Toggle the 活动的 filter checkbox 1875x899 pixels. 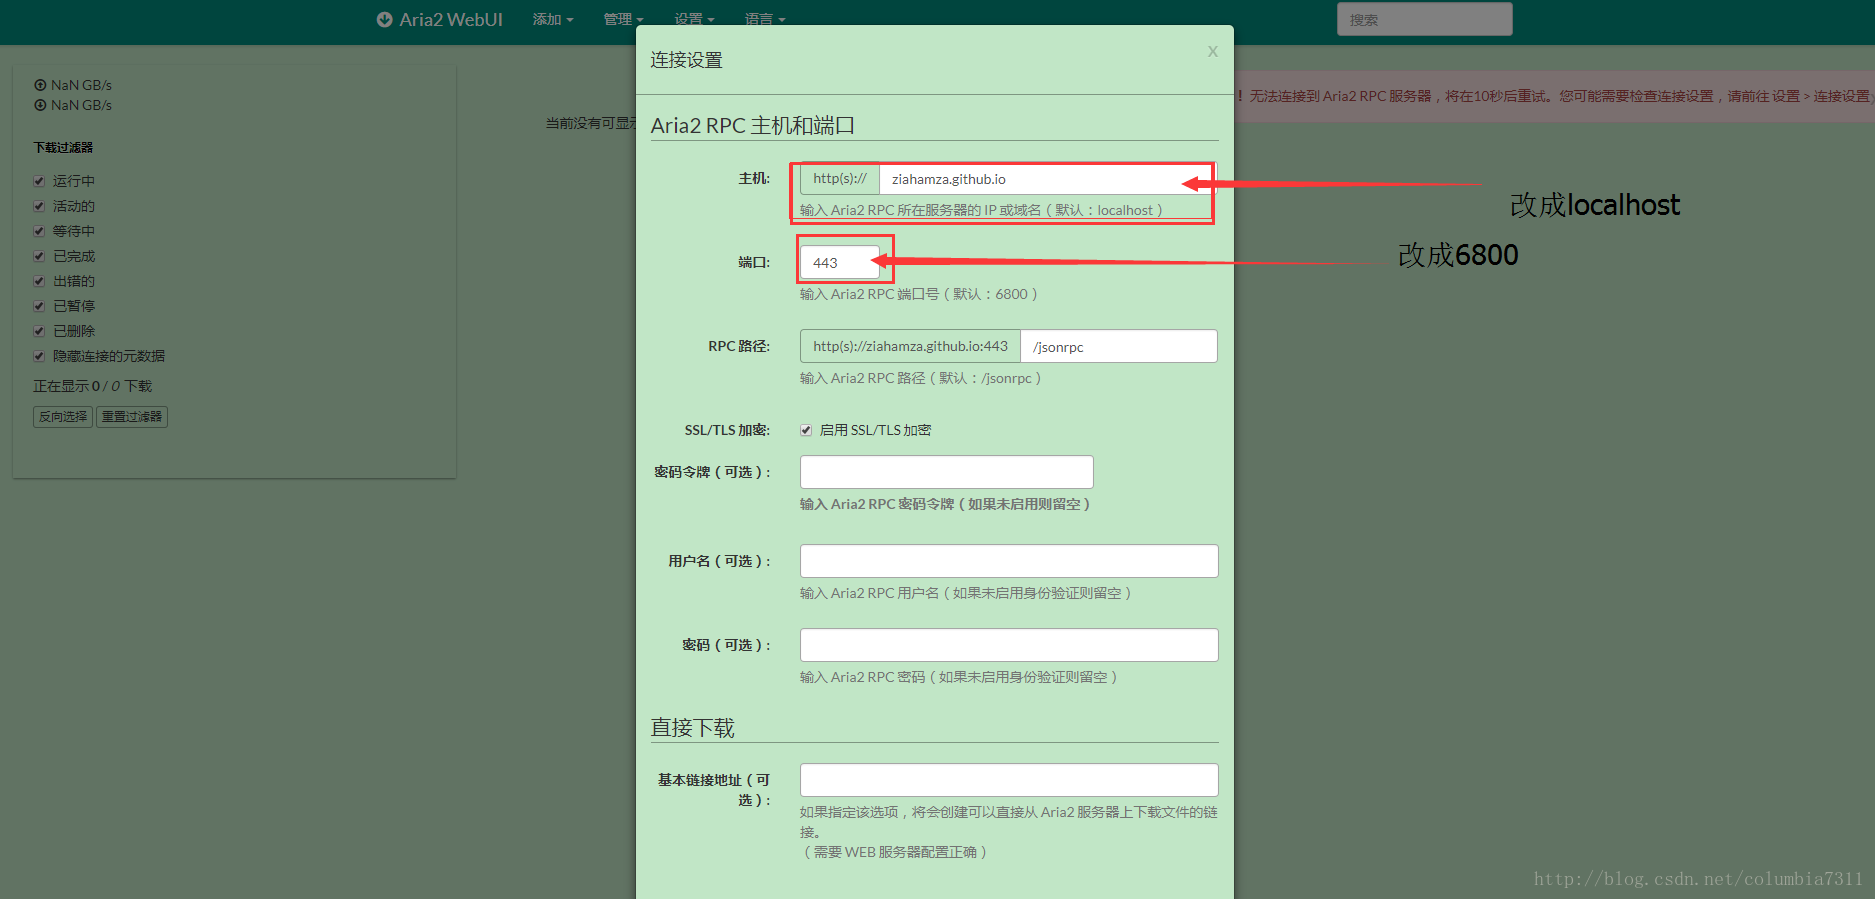click(39, 206)
